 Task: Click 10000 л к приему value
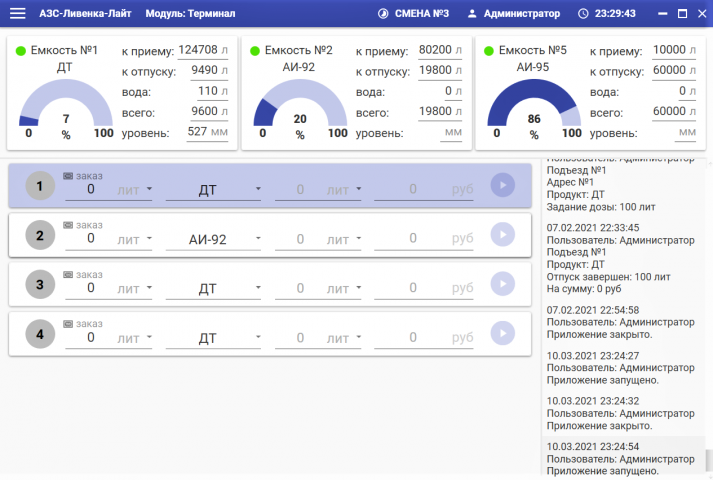pyautogui.click(x=674, y=50)
